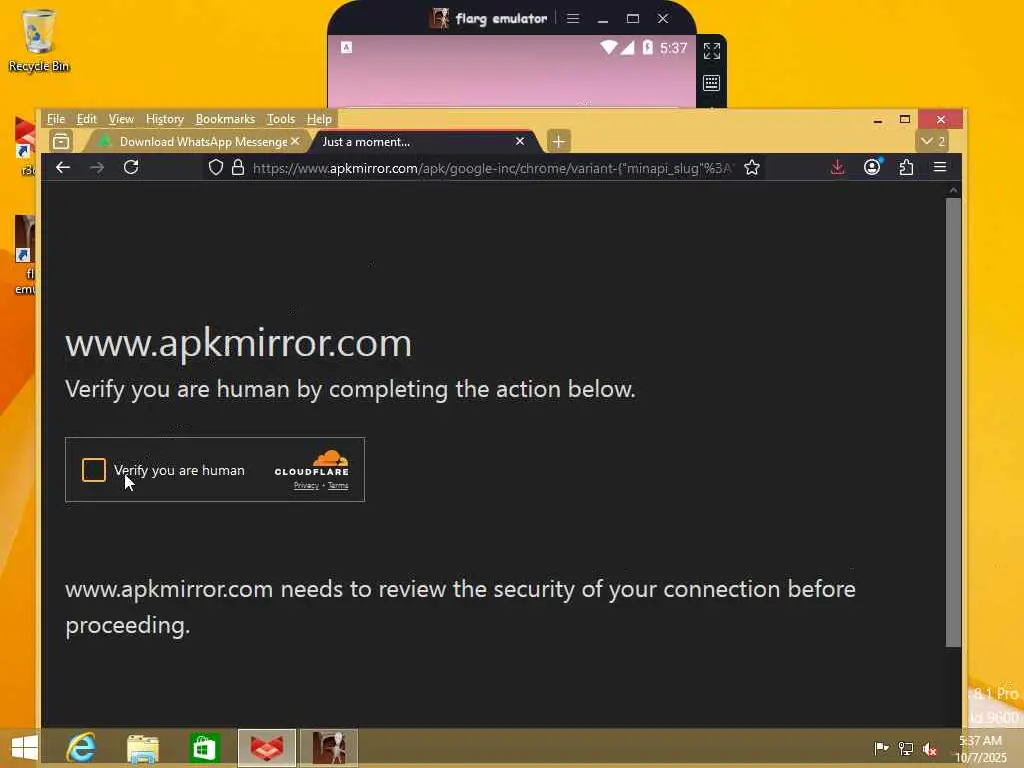Maximize the browser window

(905, 120)
